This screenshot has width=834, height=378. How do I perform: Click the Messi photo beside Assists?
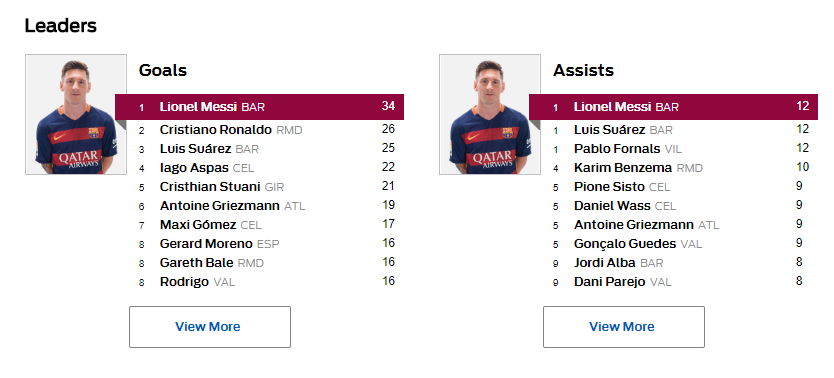coord(490,114)
